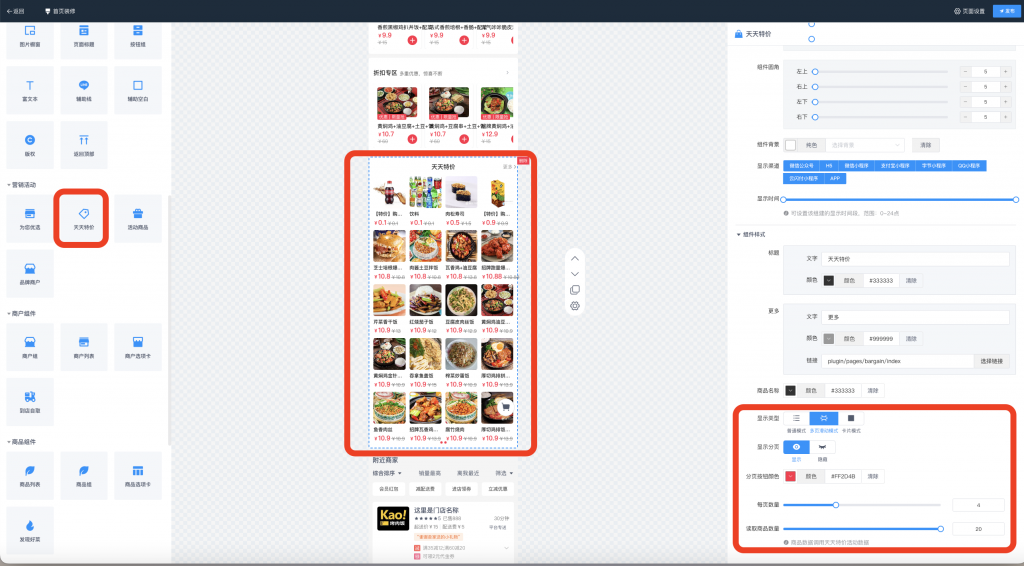Select the 天天特价 tag component icon
The width and height of the screenshot is (1024, 566).
84,214
